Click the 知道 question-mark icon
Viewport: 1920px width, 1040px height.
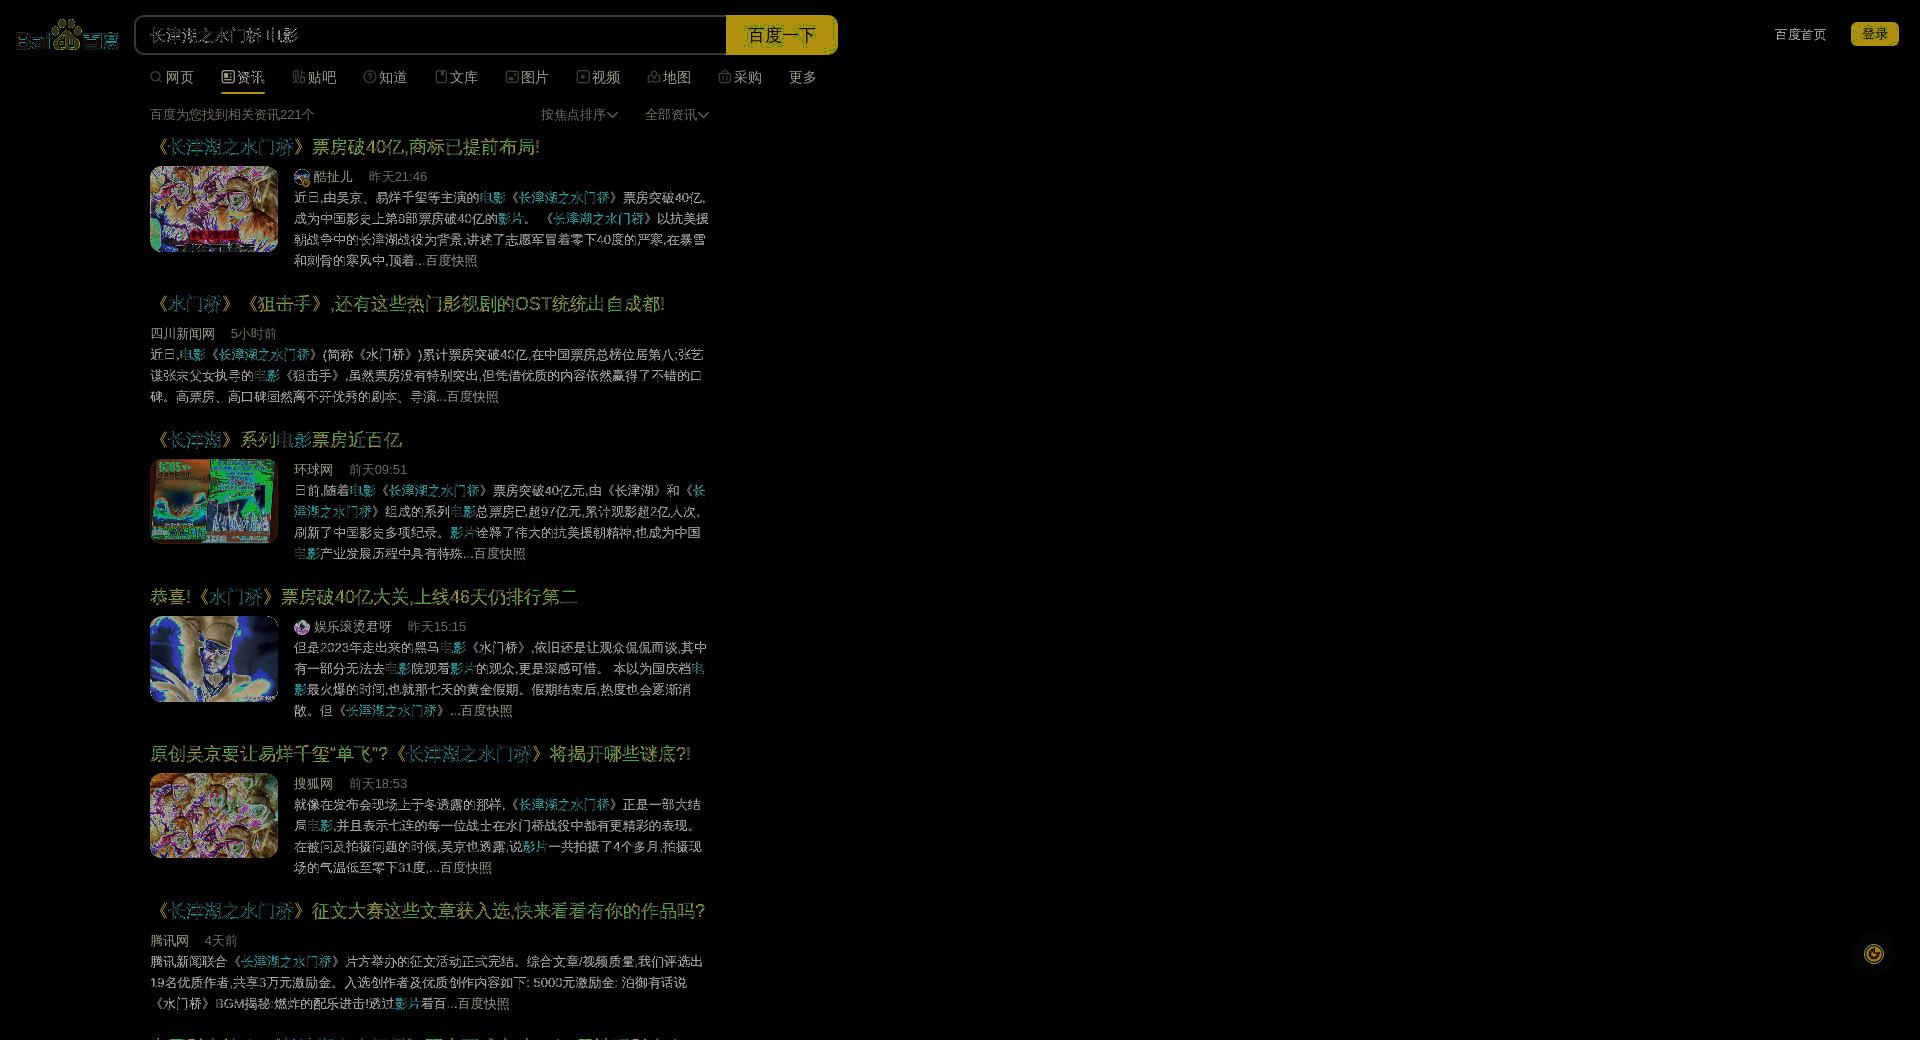coord(369,77)
